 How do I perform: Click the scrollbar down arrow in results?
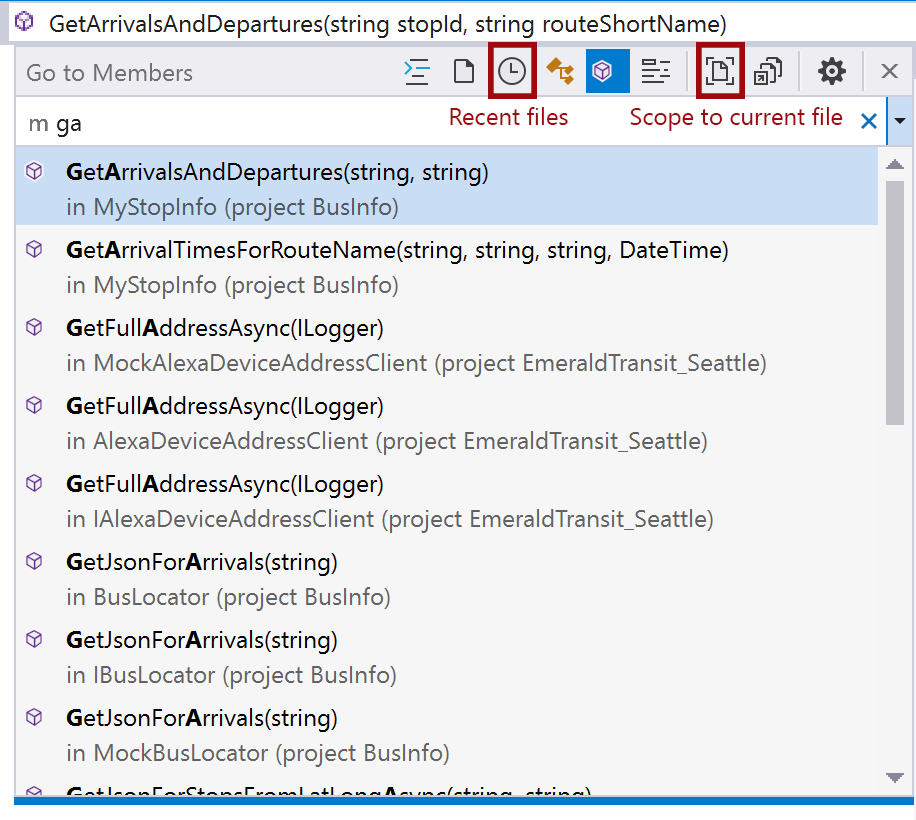coord(895,777)
